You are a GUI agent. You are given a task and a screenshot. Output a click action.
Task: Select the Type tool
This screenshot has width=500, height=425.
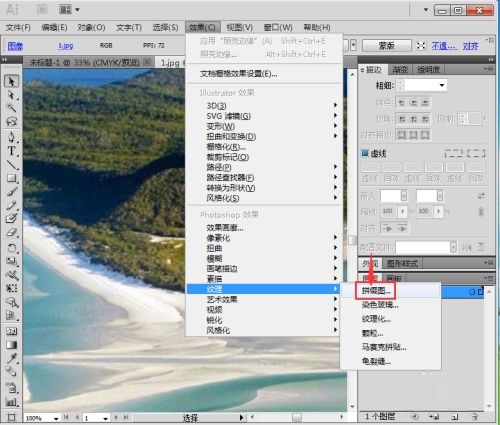[11, 151]
